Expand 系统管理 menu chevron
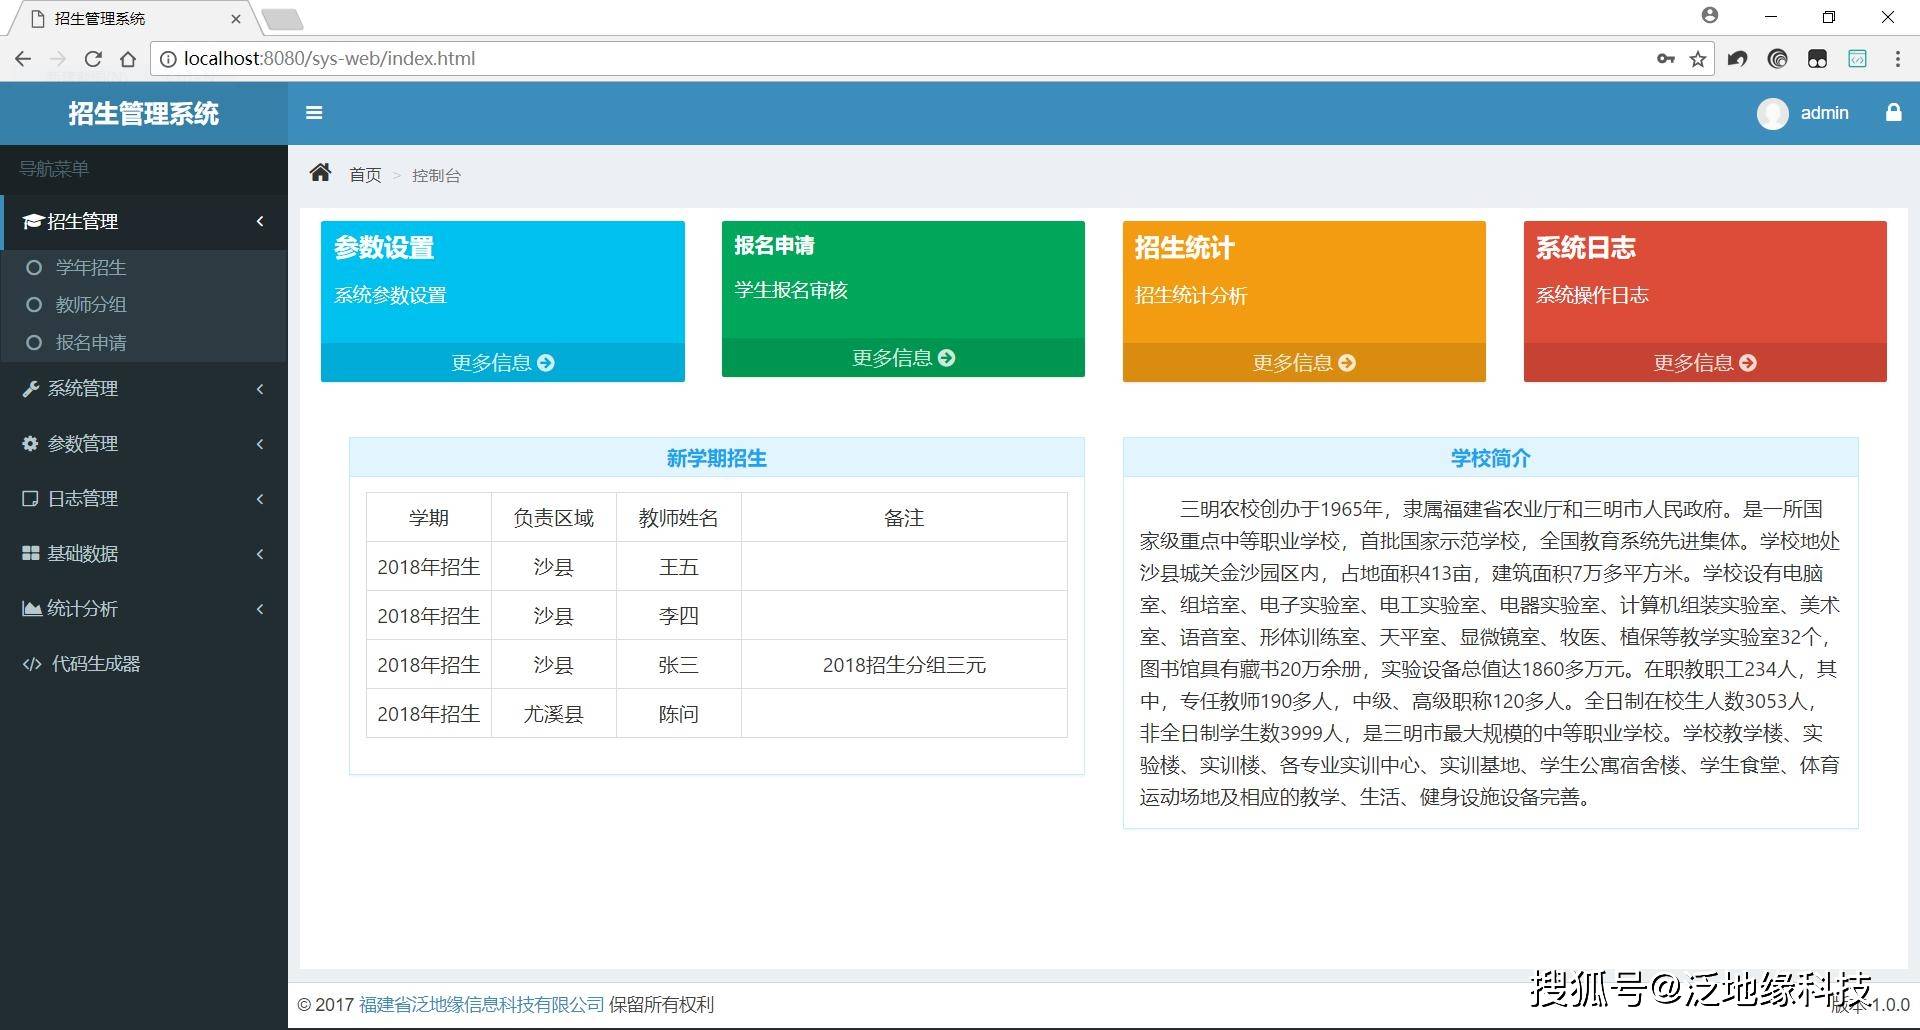Viewport: 1920px width, 1030px height. click(260, 389)
